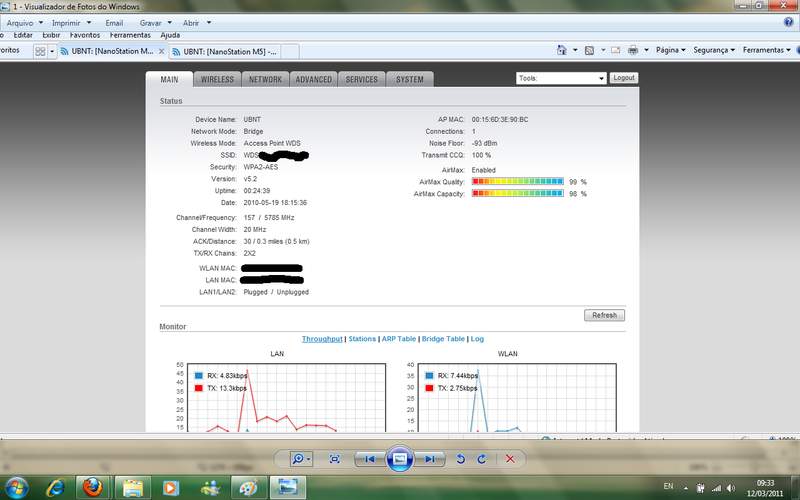Open the ARP Table link

pyautogui.click(x=399, y=339)
